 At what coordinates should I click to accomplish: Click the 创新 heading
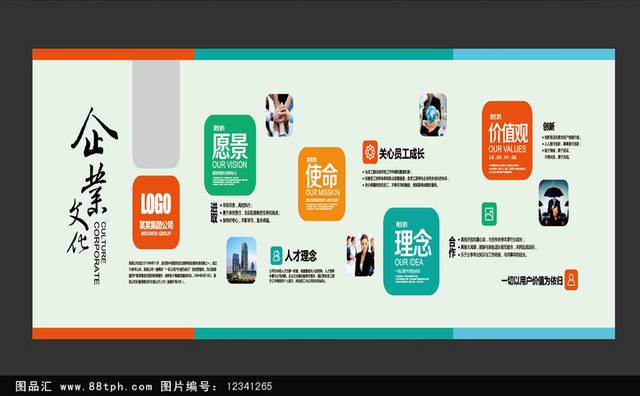pos(549,127)
